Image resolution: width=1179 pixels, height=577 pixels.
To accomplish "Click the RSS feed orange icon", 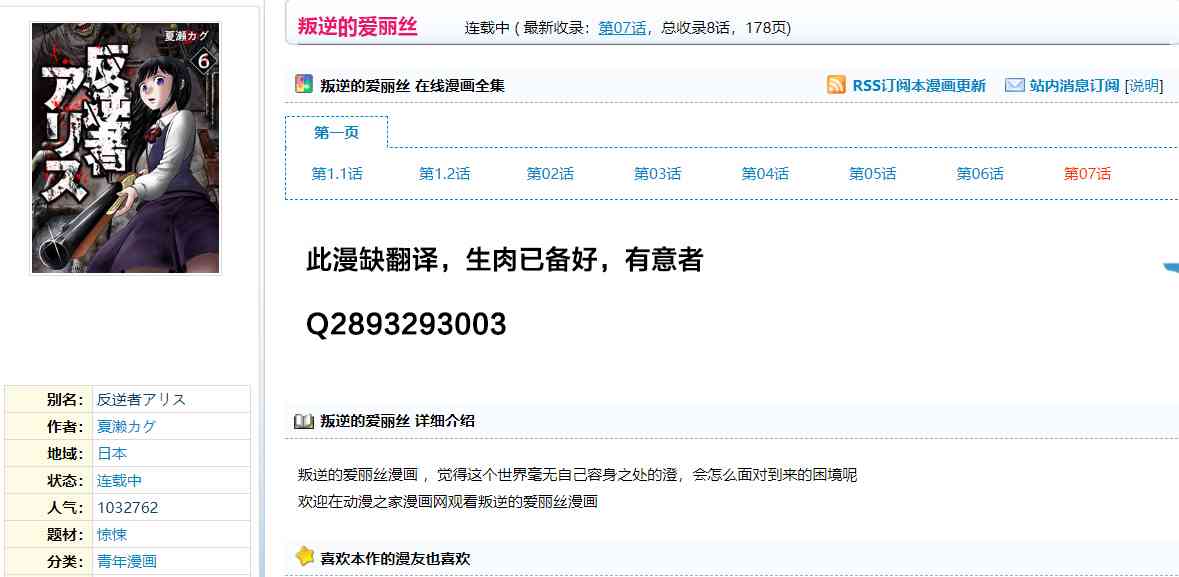I will [836, 85].
